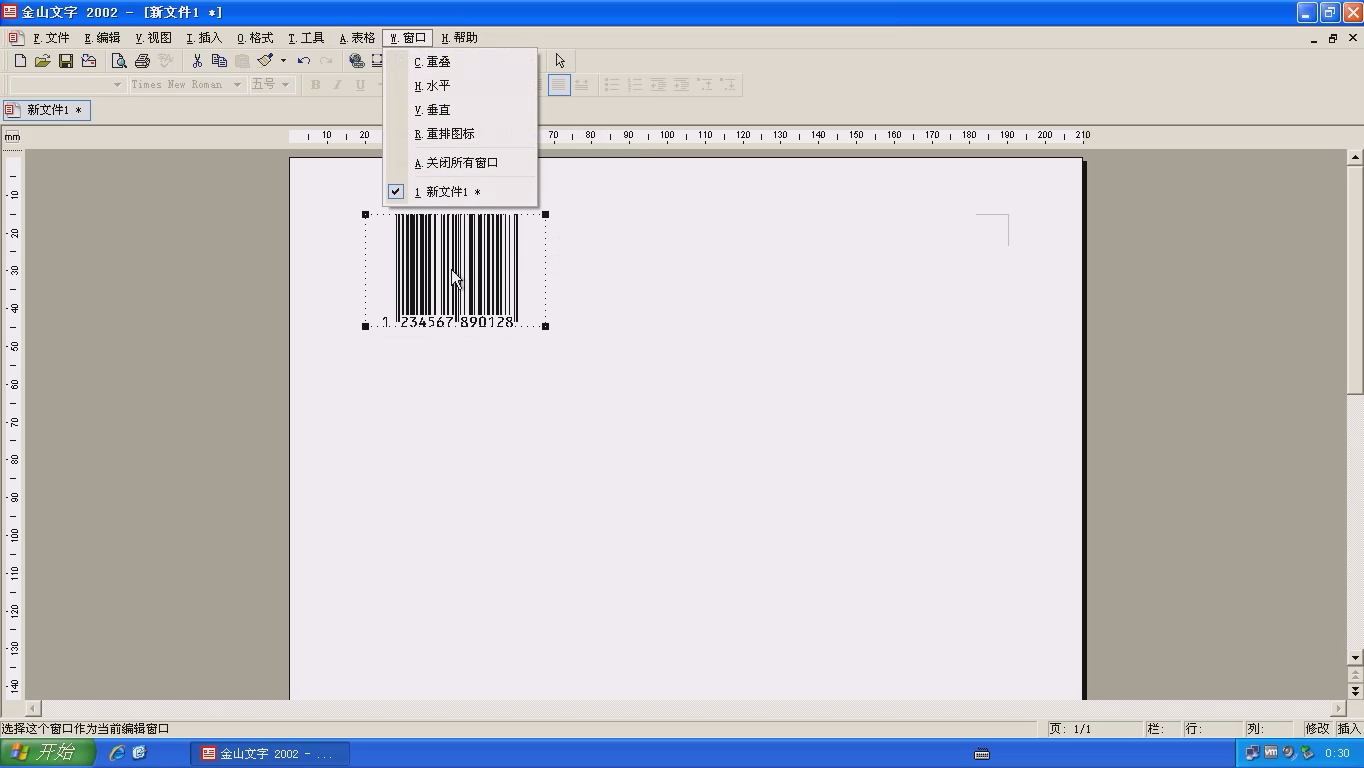Go to the next page with the double-arrow button
The width and height of the screenshot is (1364, 768).
tap(1355, 691)
